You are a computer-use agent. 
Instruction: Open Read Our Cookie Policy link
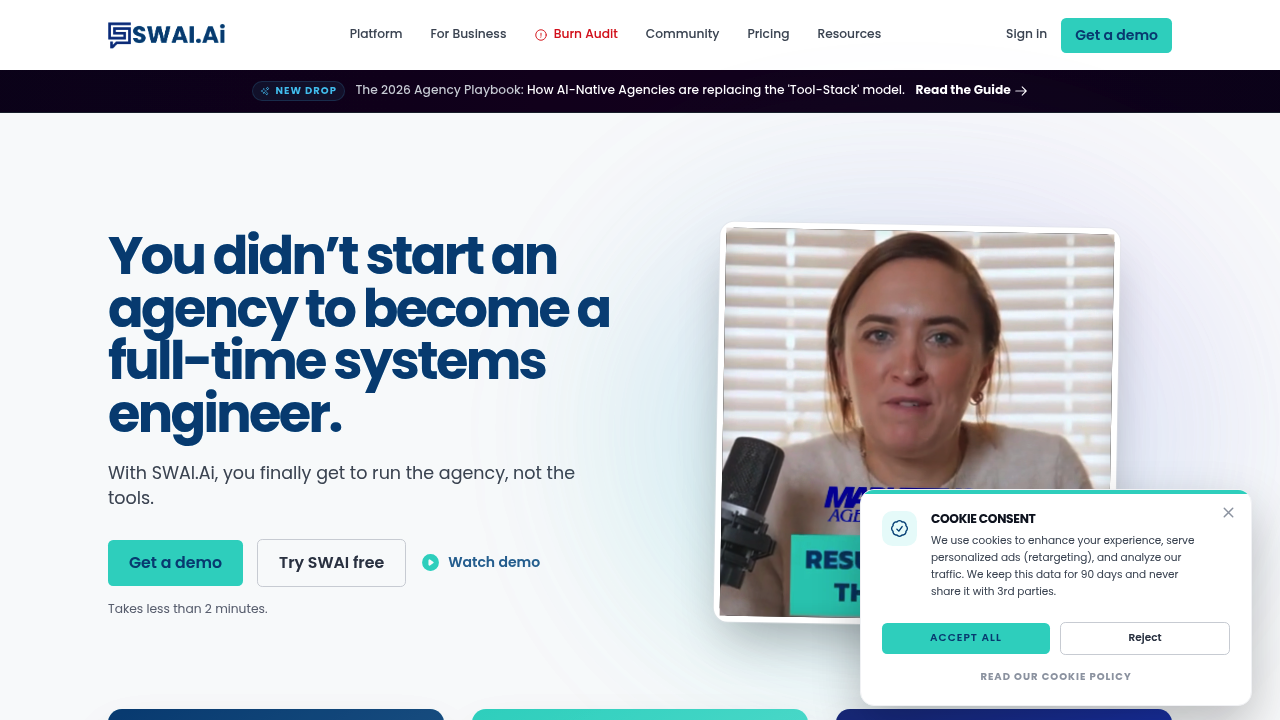tap(1055, 677)
